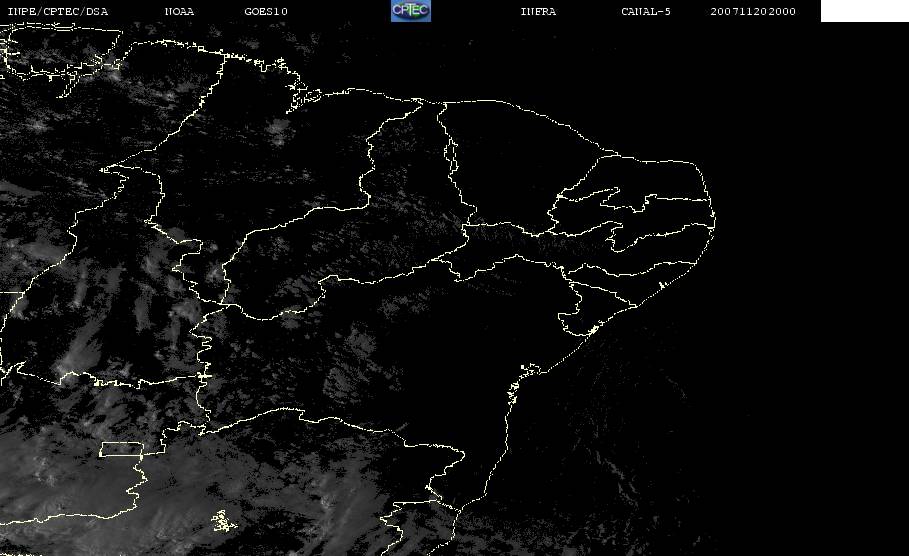Click the CPTEC logo in the header
The height and width of the screenshot is (556, 909).
tap(410, 11)
